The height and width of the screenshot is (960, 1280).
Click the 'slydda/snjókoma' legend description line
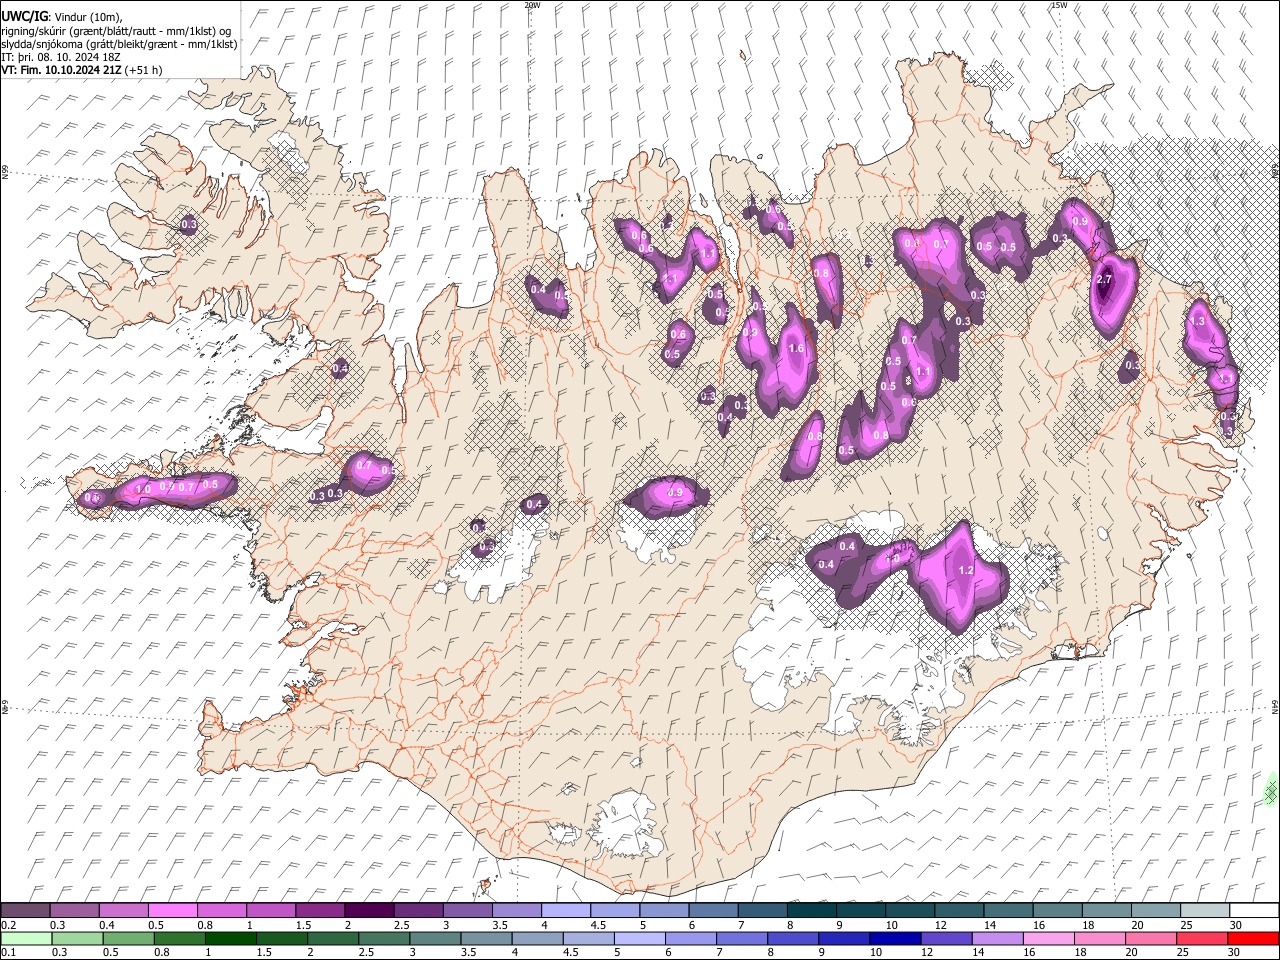click(x=119, y=44)
